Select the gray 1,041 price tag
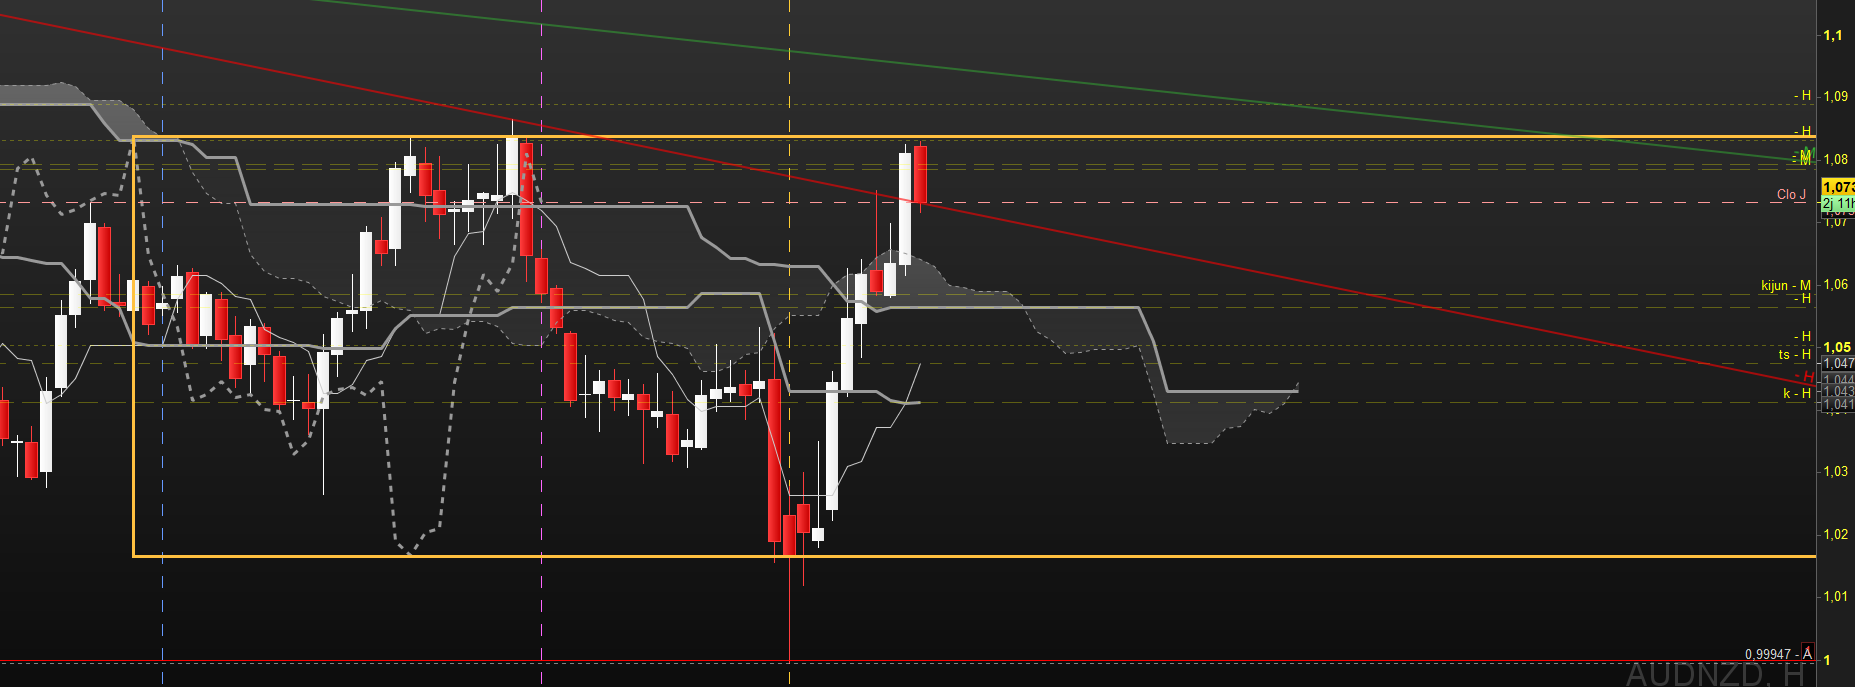 coord(1838,404)
